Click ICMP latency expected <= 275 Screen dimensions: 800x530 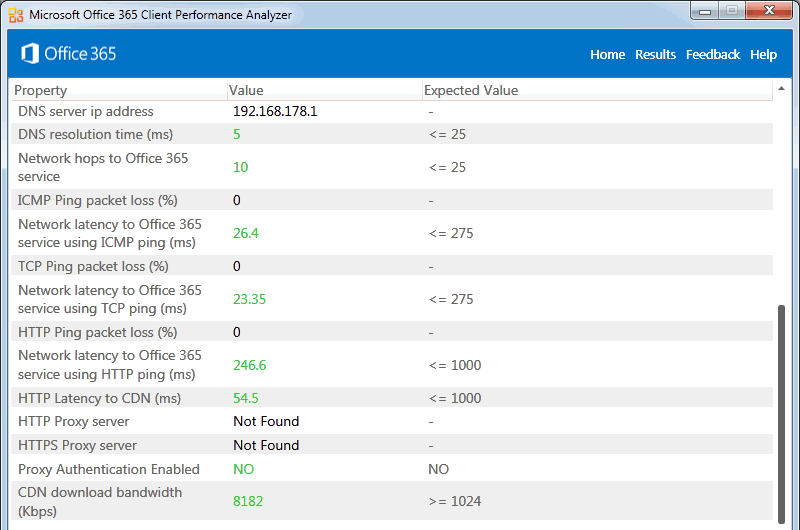451,233
